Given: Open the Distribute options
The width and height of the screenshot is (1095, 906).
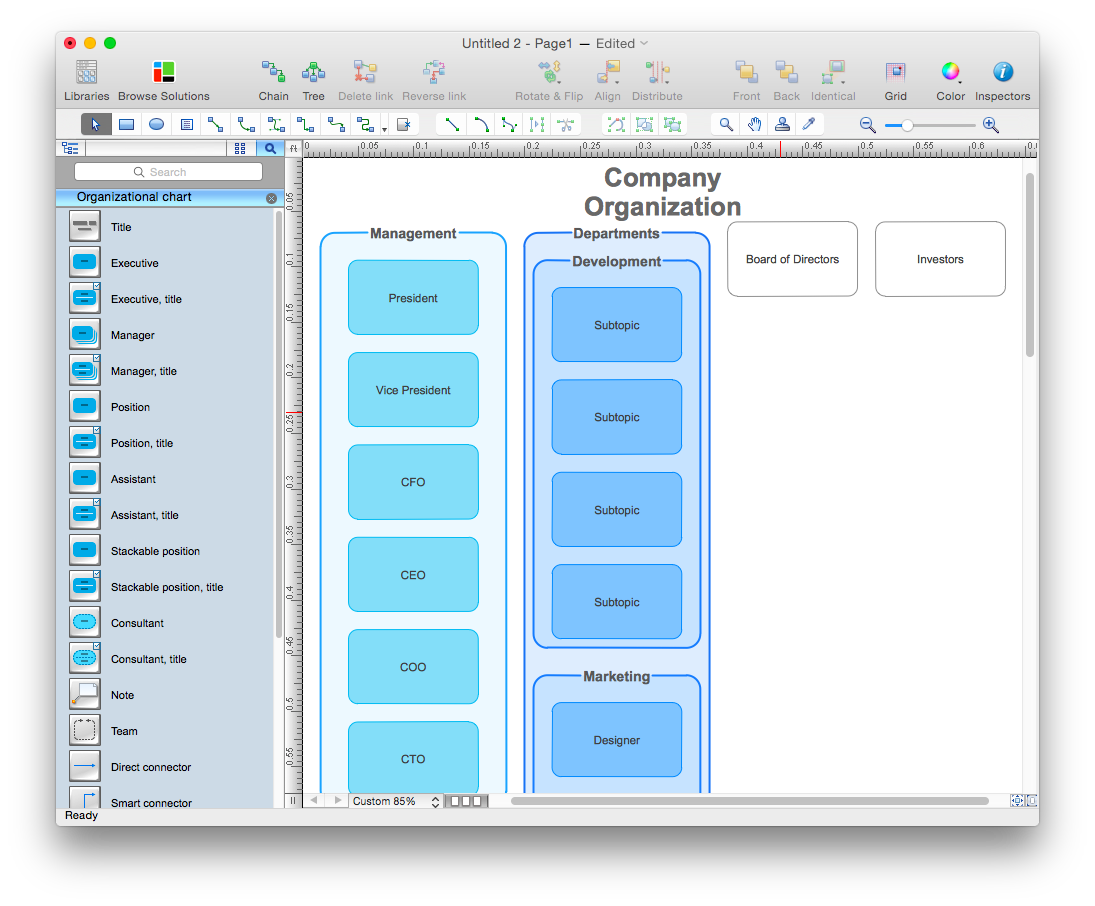Looking at the screenshot, I should 657,81.
